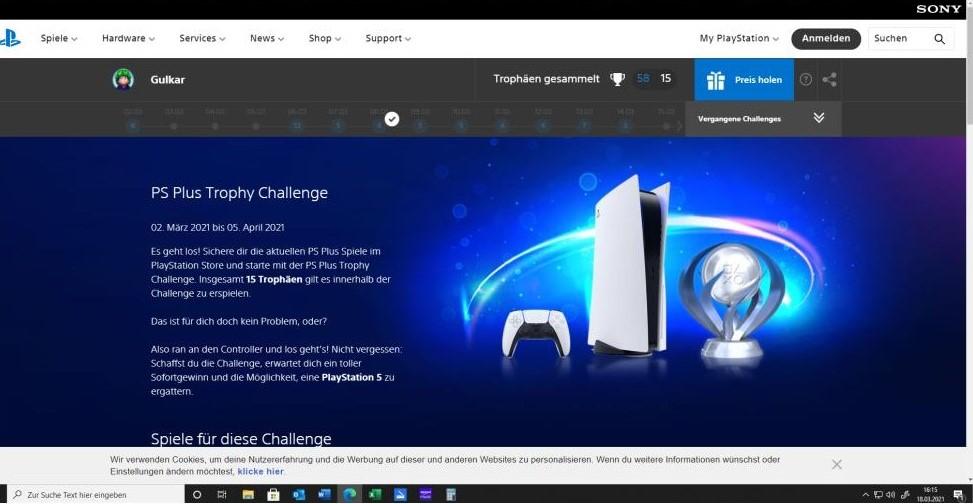This screenshot has width=973, height=504.
Task: Open the My PlayStation dropdown
Action: (739, 38)
